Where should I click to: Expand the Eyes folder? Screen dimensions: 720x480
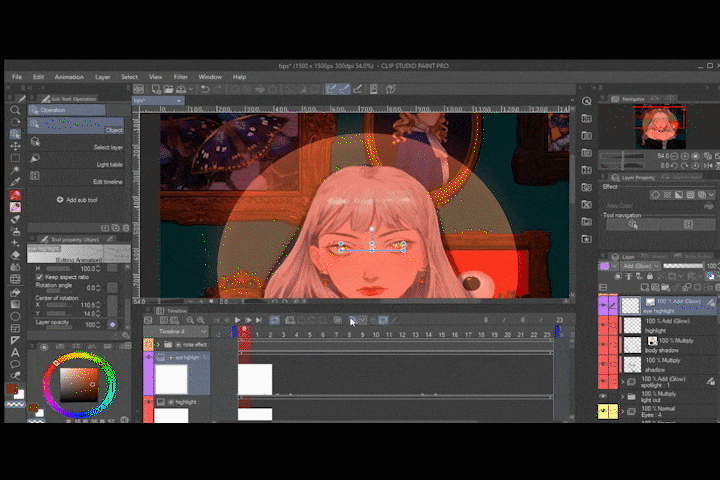[x=623, y=412]
